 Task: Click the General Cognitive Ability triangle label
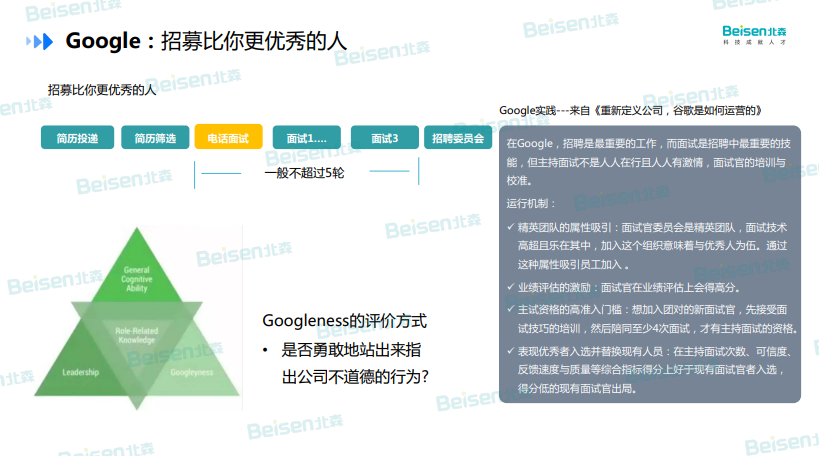(x=137, y=279)
